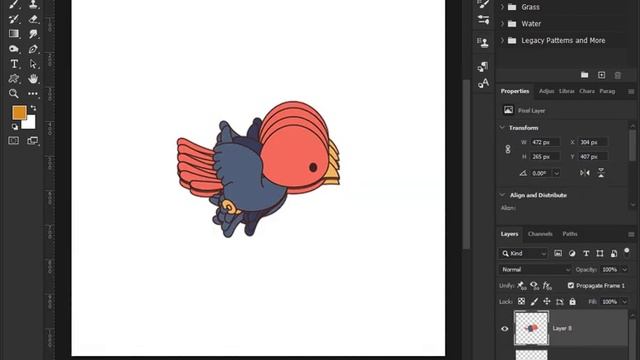This screenshot has height=360, width=640.
Task: Open the Edit Toolbar three-dots menu
Action: (x=33, y=93)
